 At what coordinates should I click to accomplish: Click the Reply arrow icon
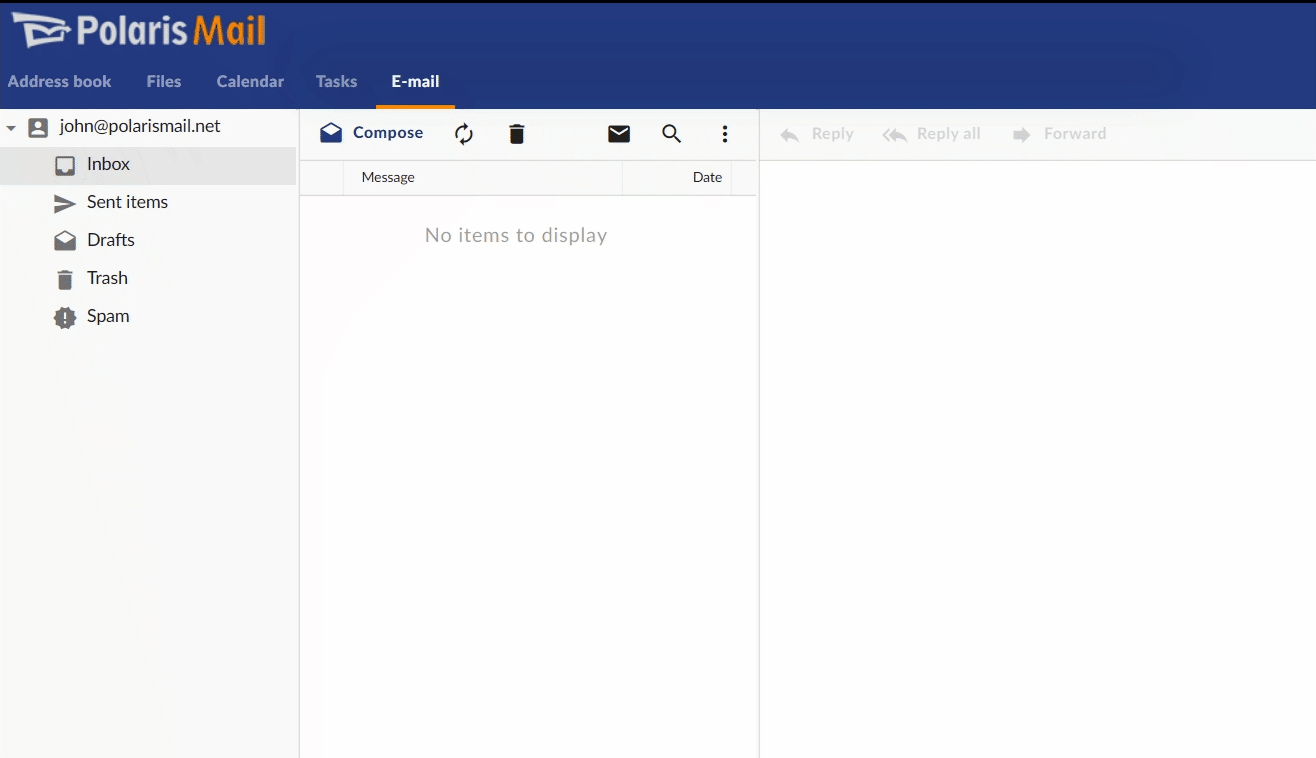click(x=790, y=135)
